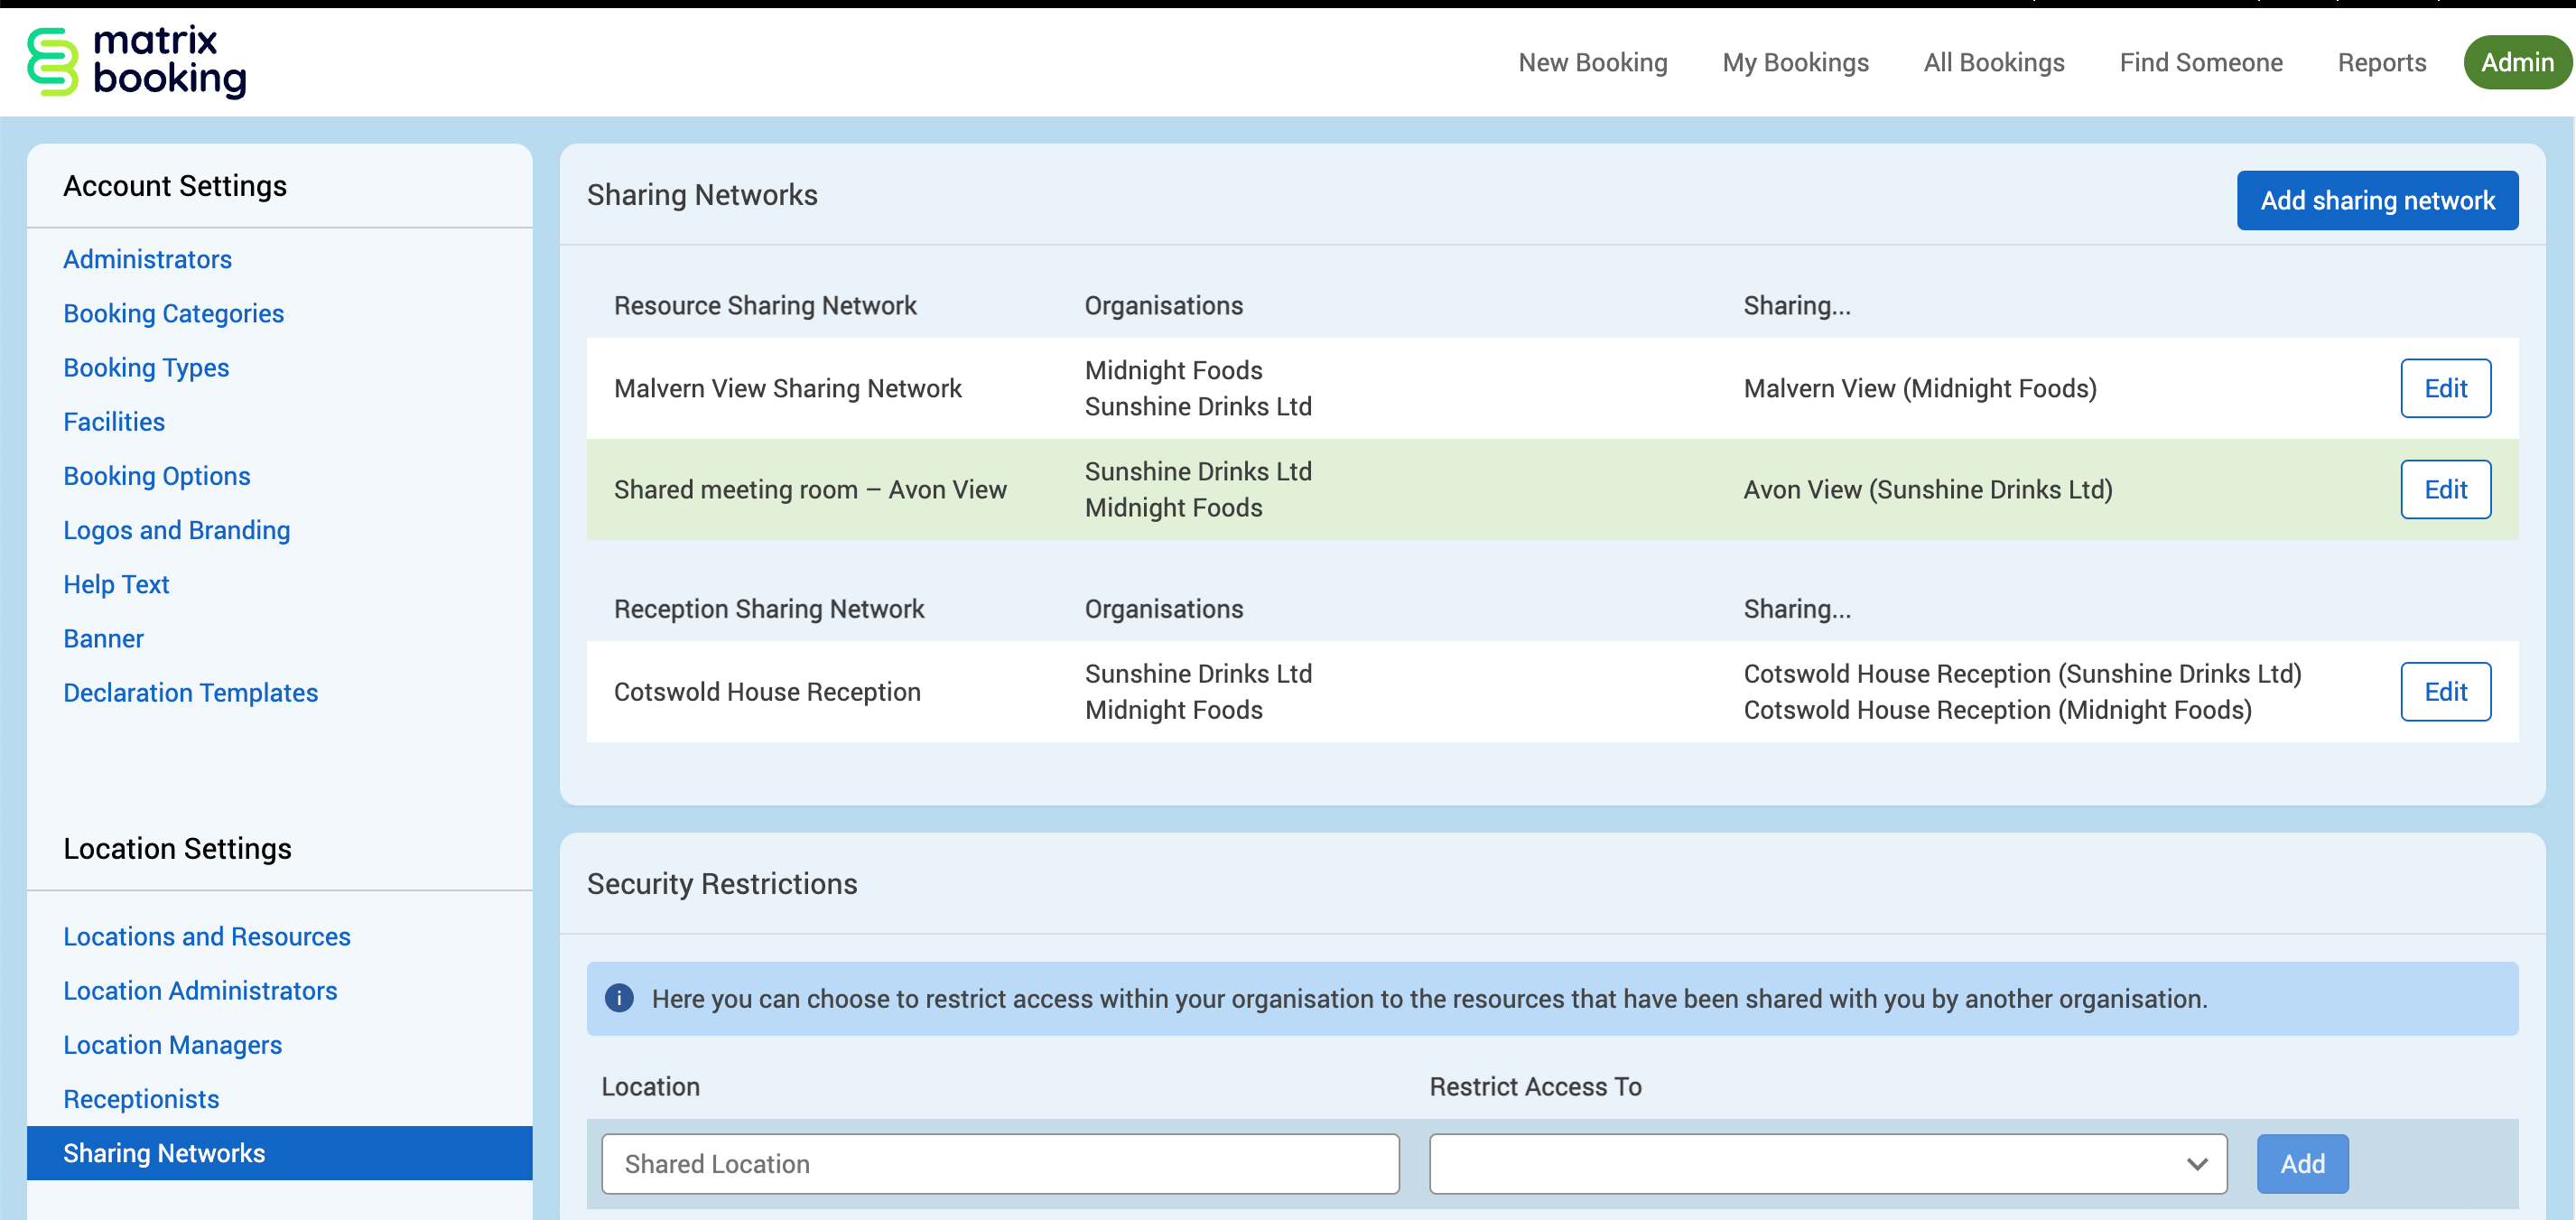Click the green Admin tab

(2516, 62)
